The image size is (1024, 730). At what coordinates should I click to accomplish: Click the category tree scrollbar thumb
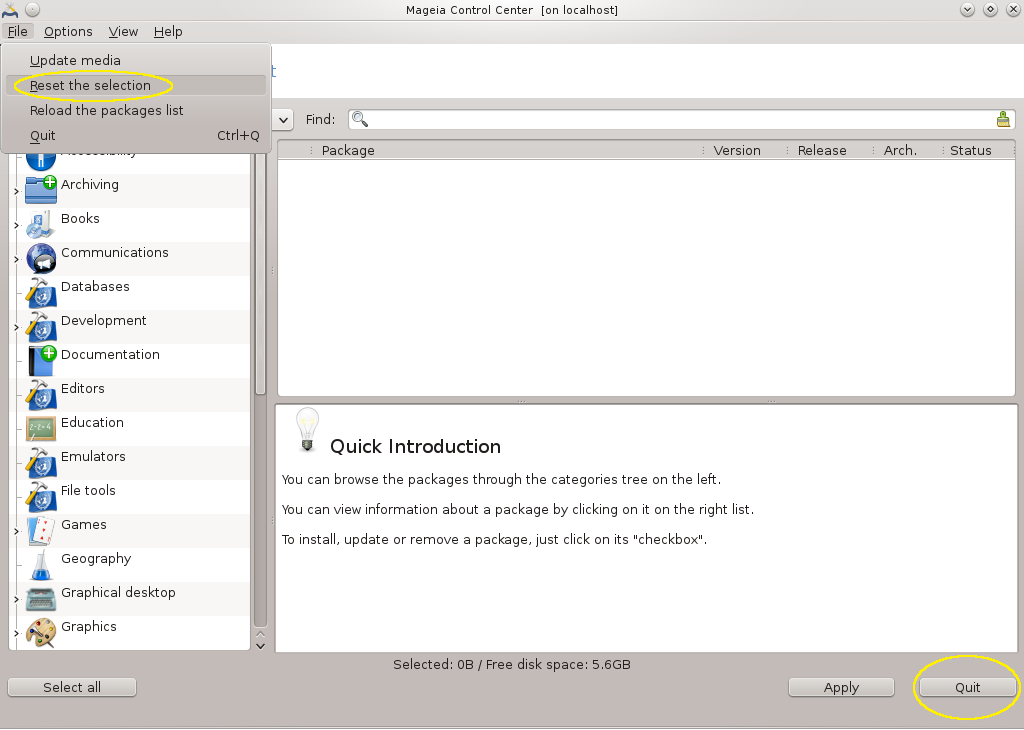[260, 274]
